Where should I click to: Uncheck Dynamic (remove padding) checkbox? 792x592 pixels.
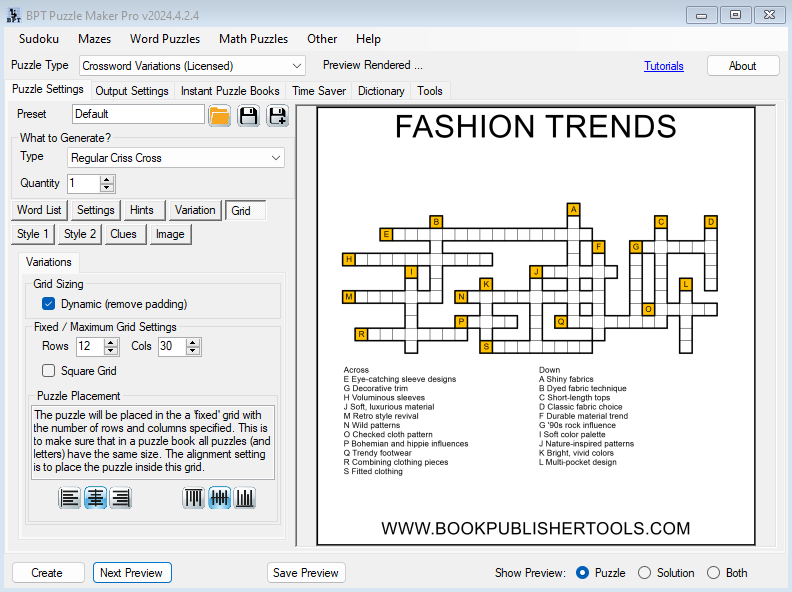coord(48,304)
